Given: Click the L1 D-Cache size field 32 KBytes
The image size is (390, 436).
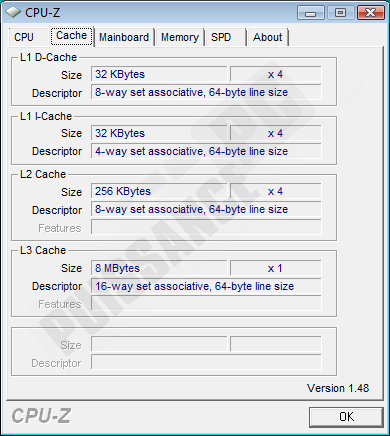Looking at the screenshot, I should (x=159, y=74).
